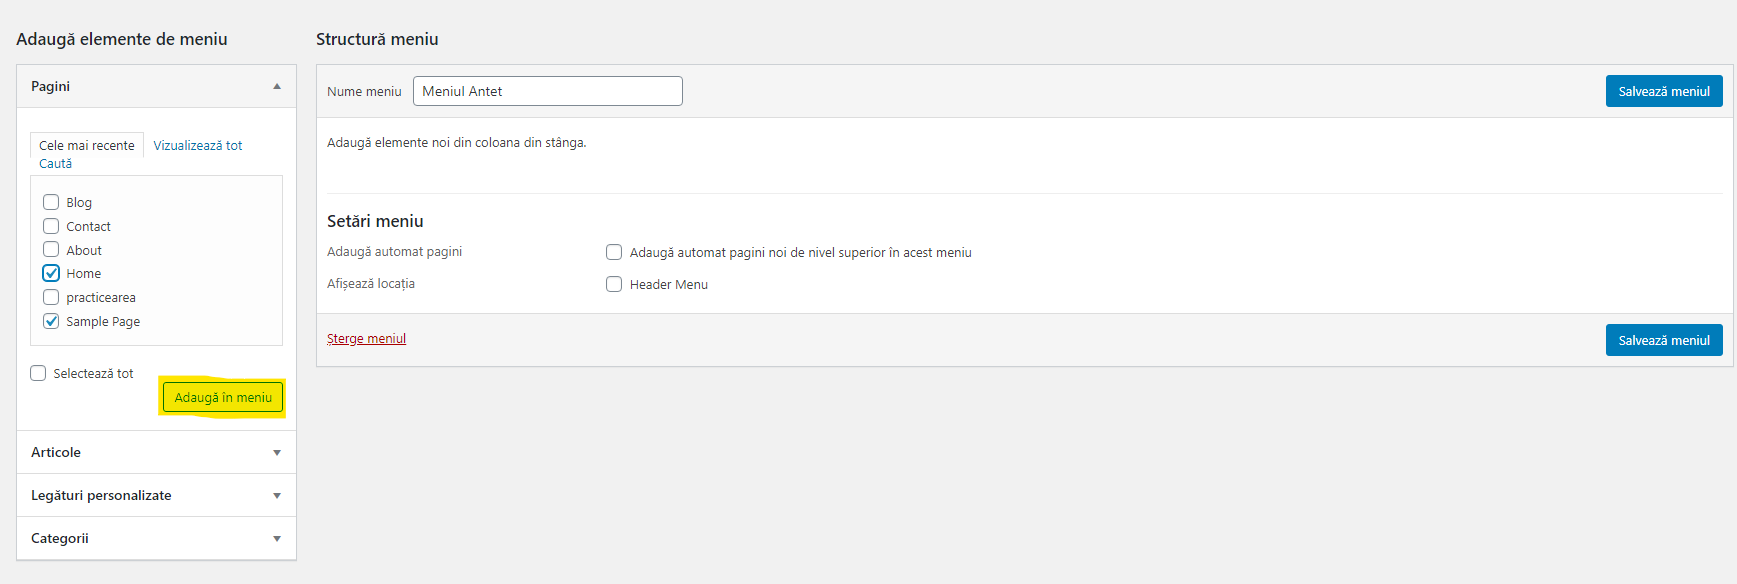
Task: Switch to Vizualizează tot tab
Action: [x=198, y=146]
